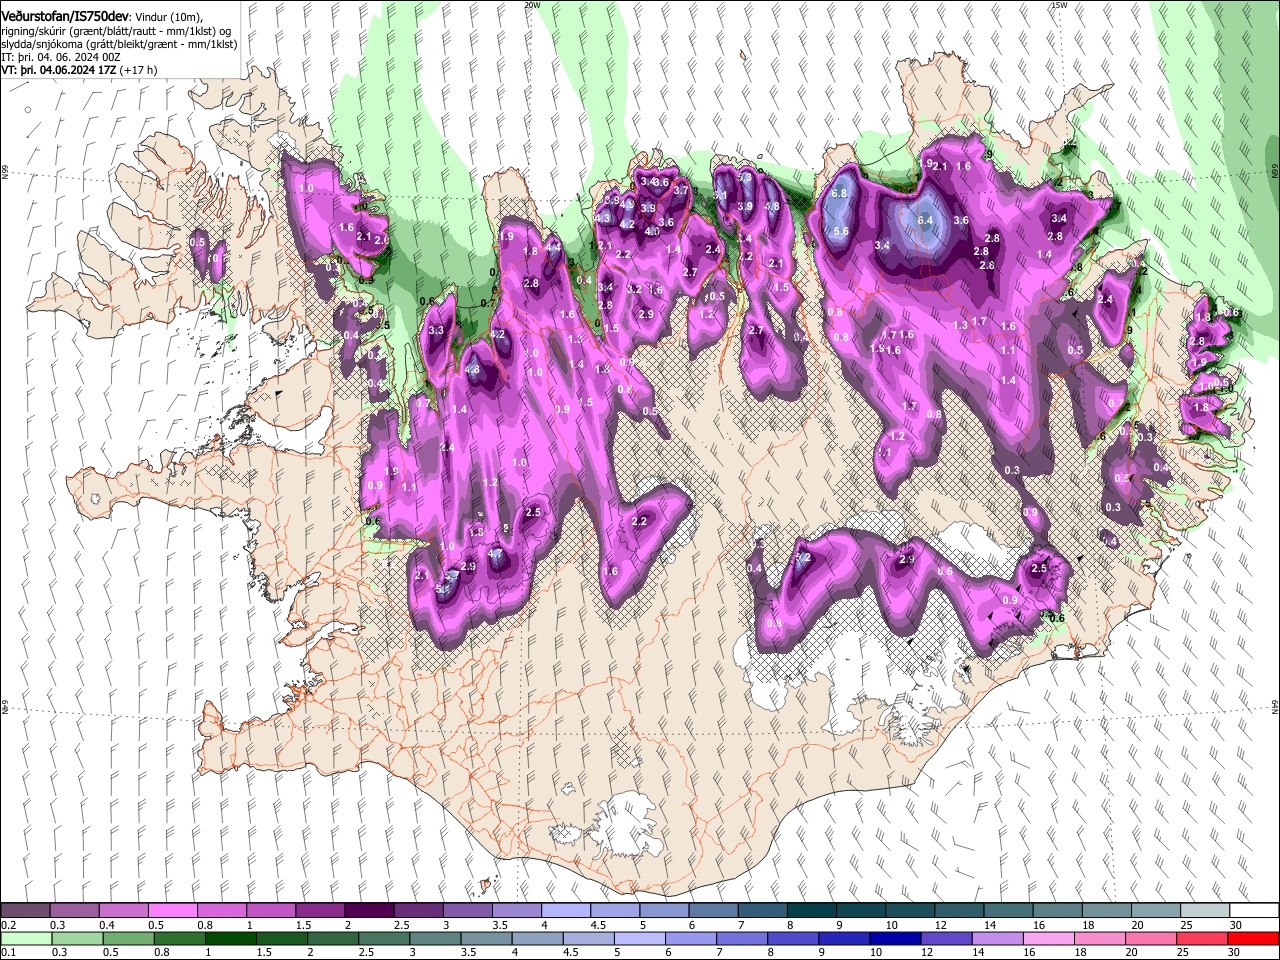The image size is (1280, 960).
Task: Click the upper legend swatch labeled 1.5
Action: (x=320, y=911)
